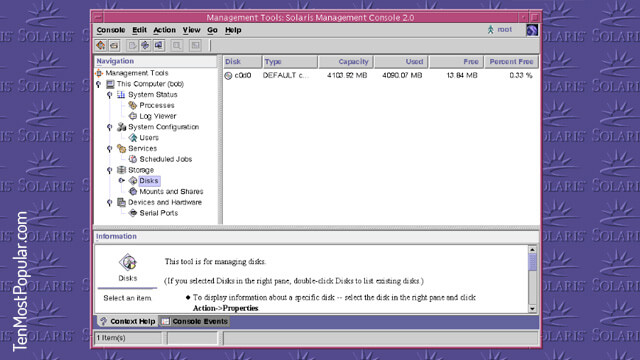Image resolution: width=640 pixels, height=360 pixels.
Task: Collapse the Devices and Hardware node
Action: tap(109, 202)
